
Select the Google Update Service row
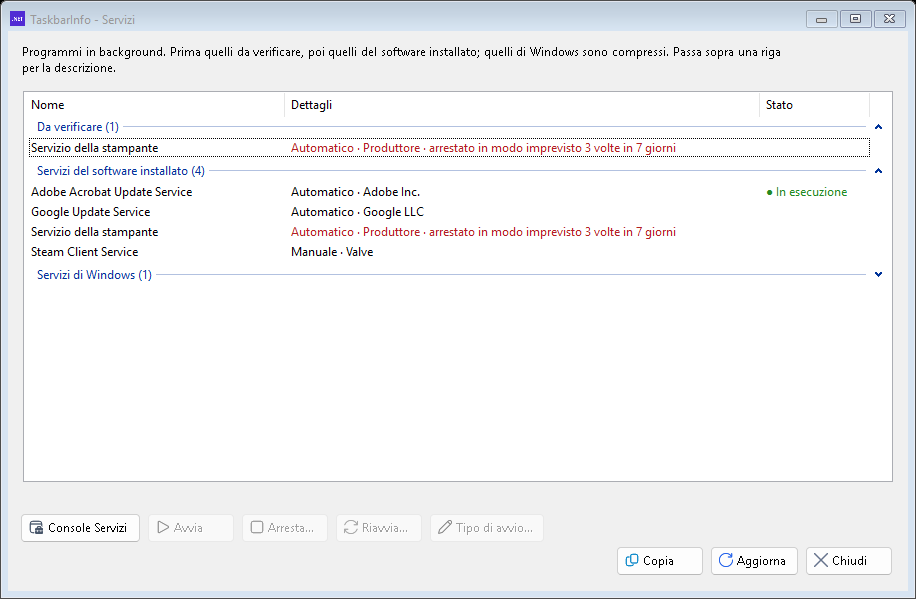coord(449,212)
